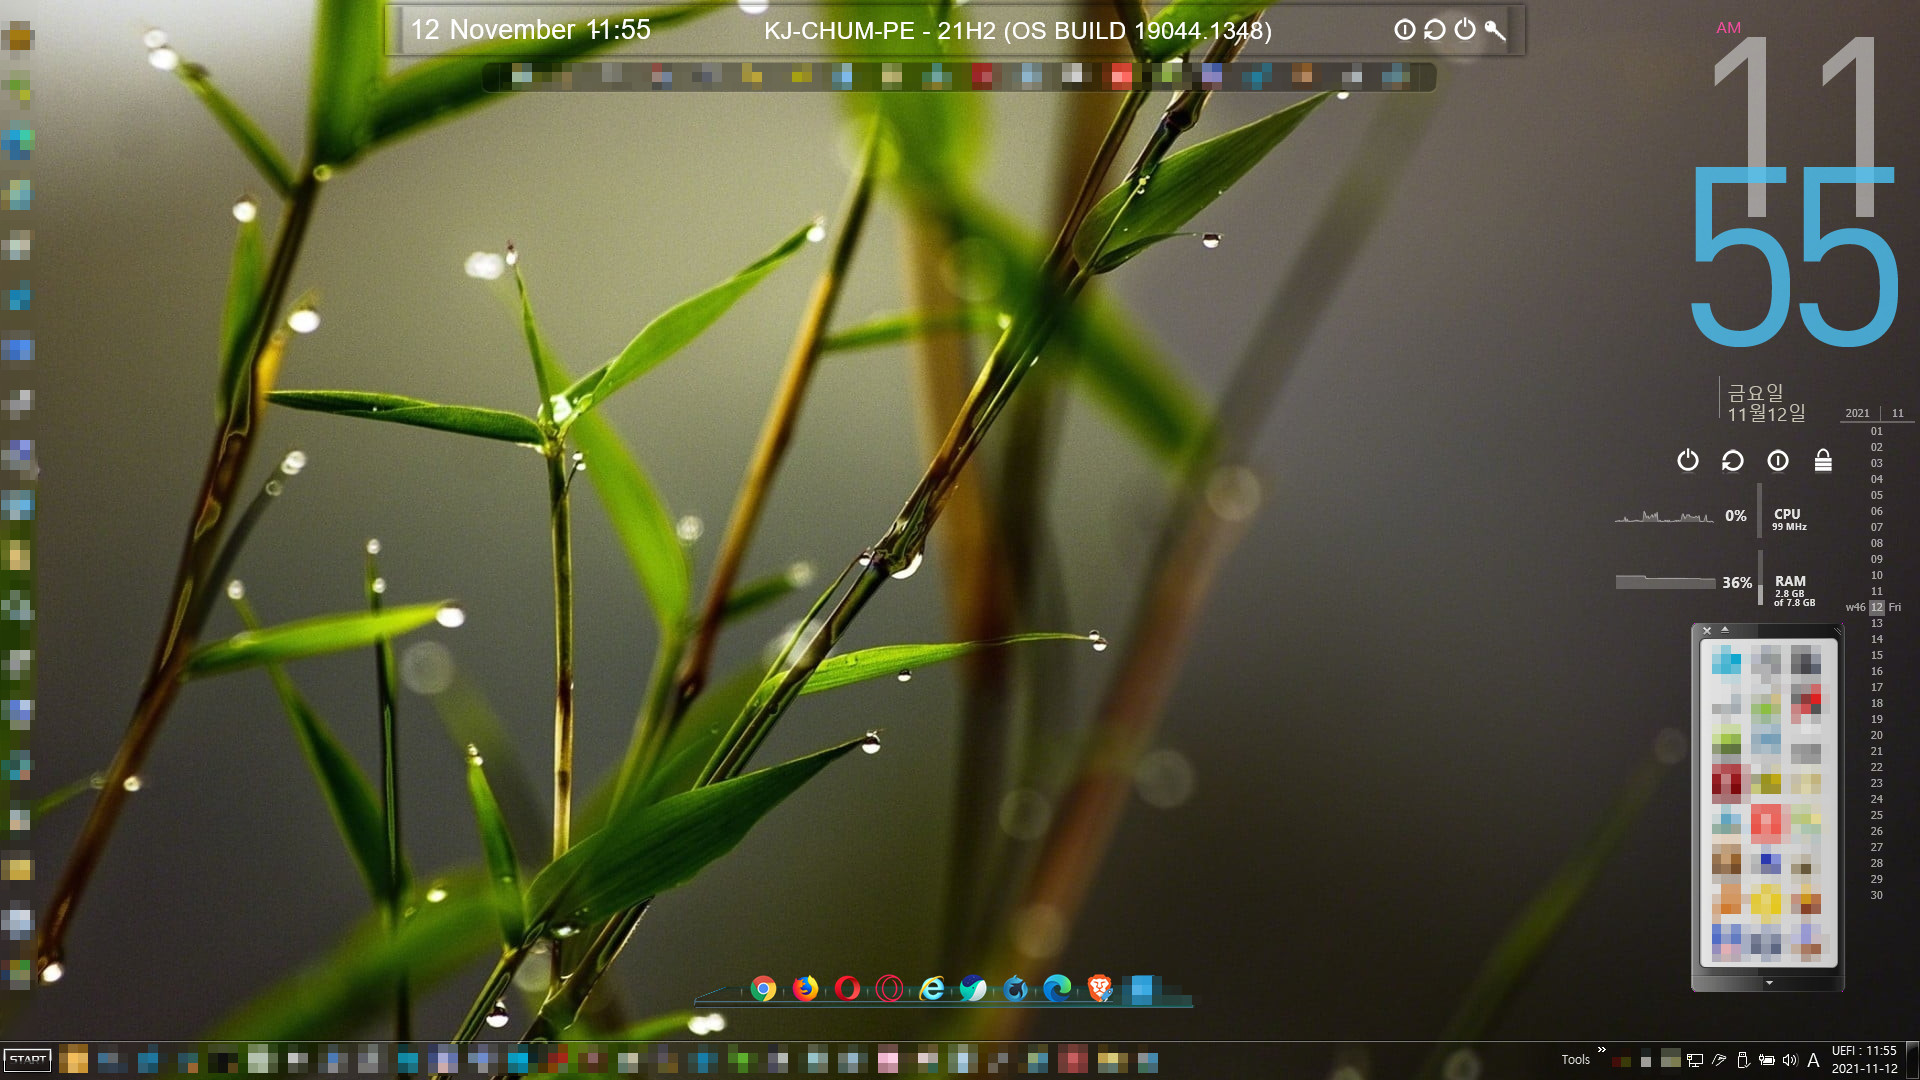Open Firefox from the browser dock
Screen dimensions: 1920x1080
pyautogui.click(x=805, y=989)
